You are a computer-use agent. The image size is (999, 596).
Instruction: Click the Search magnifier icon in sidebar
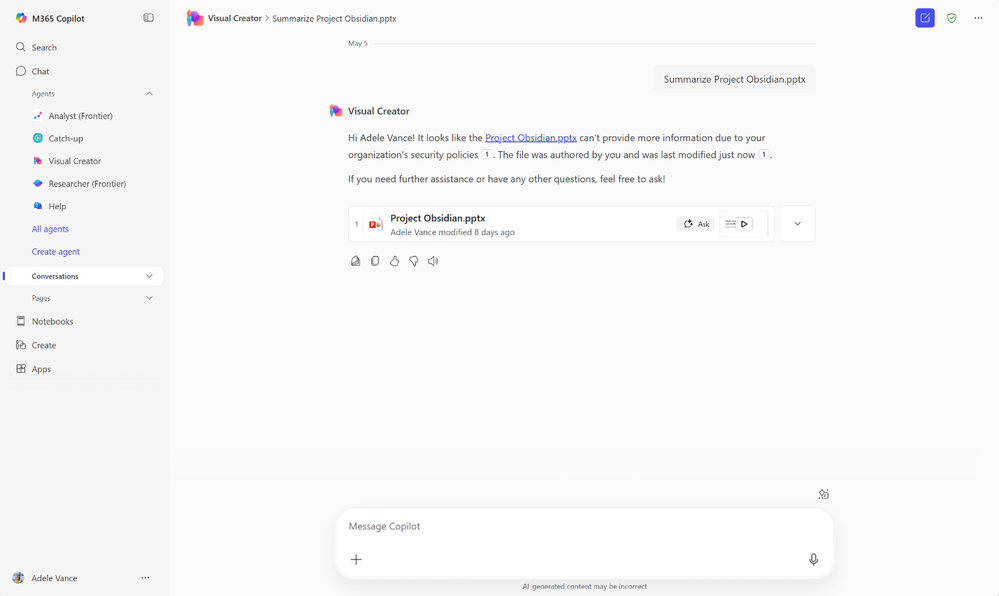(x=21, y=47)
